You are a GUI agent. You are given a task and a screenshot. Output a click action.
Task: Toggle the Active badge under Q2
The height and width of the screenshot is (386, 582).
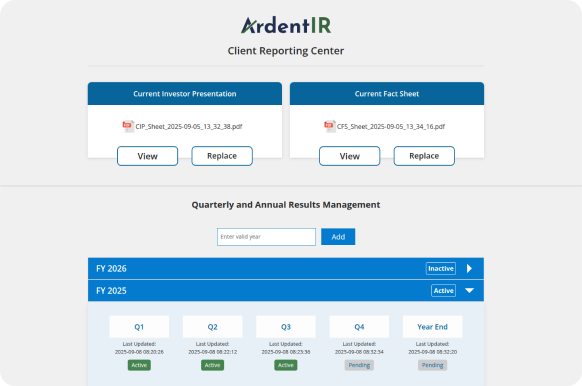(212, 365)
